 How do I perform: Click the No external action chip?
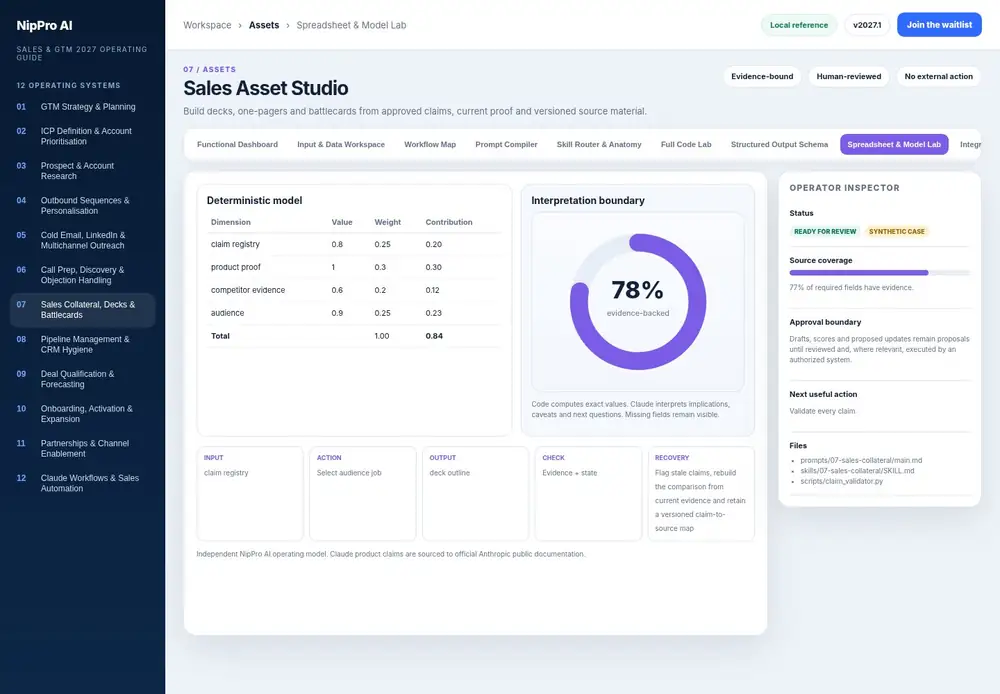(x=938, y=77)
